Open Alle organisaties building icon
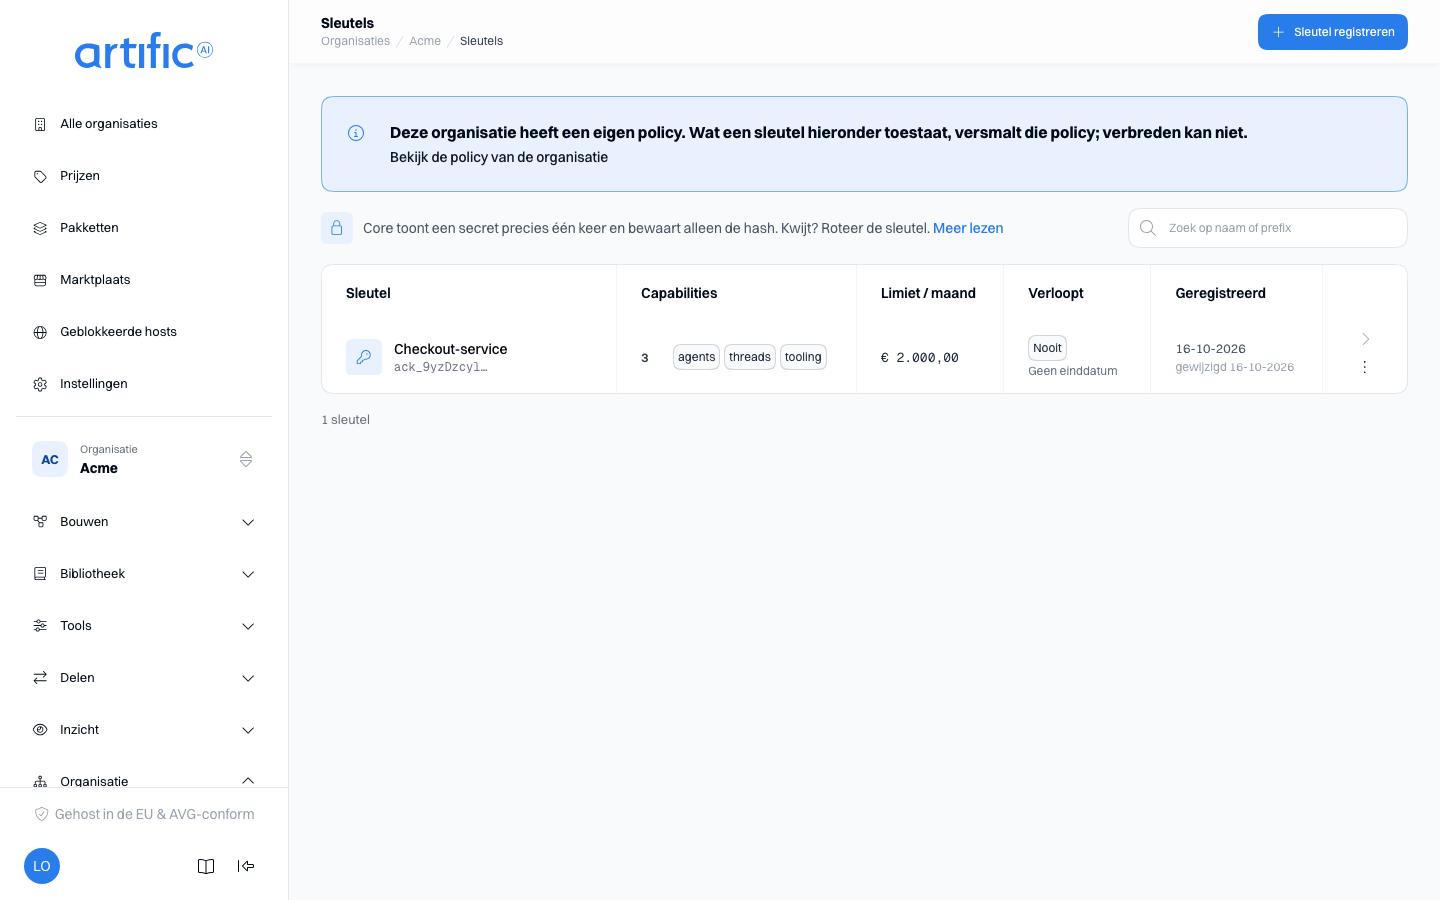The width and height of the screenshot is (1440, 900). coord(40,124)
